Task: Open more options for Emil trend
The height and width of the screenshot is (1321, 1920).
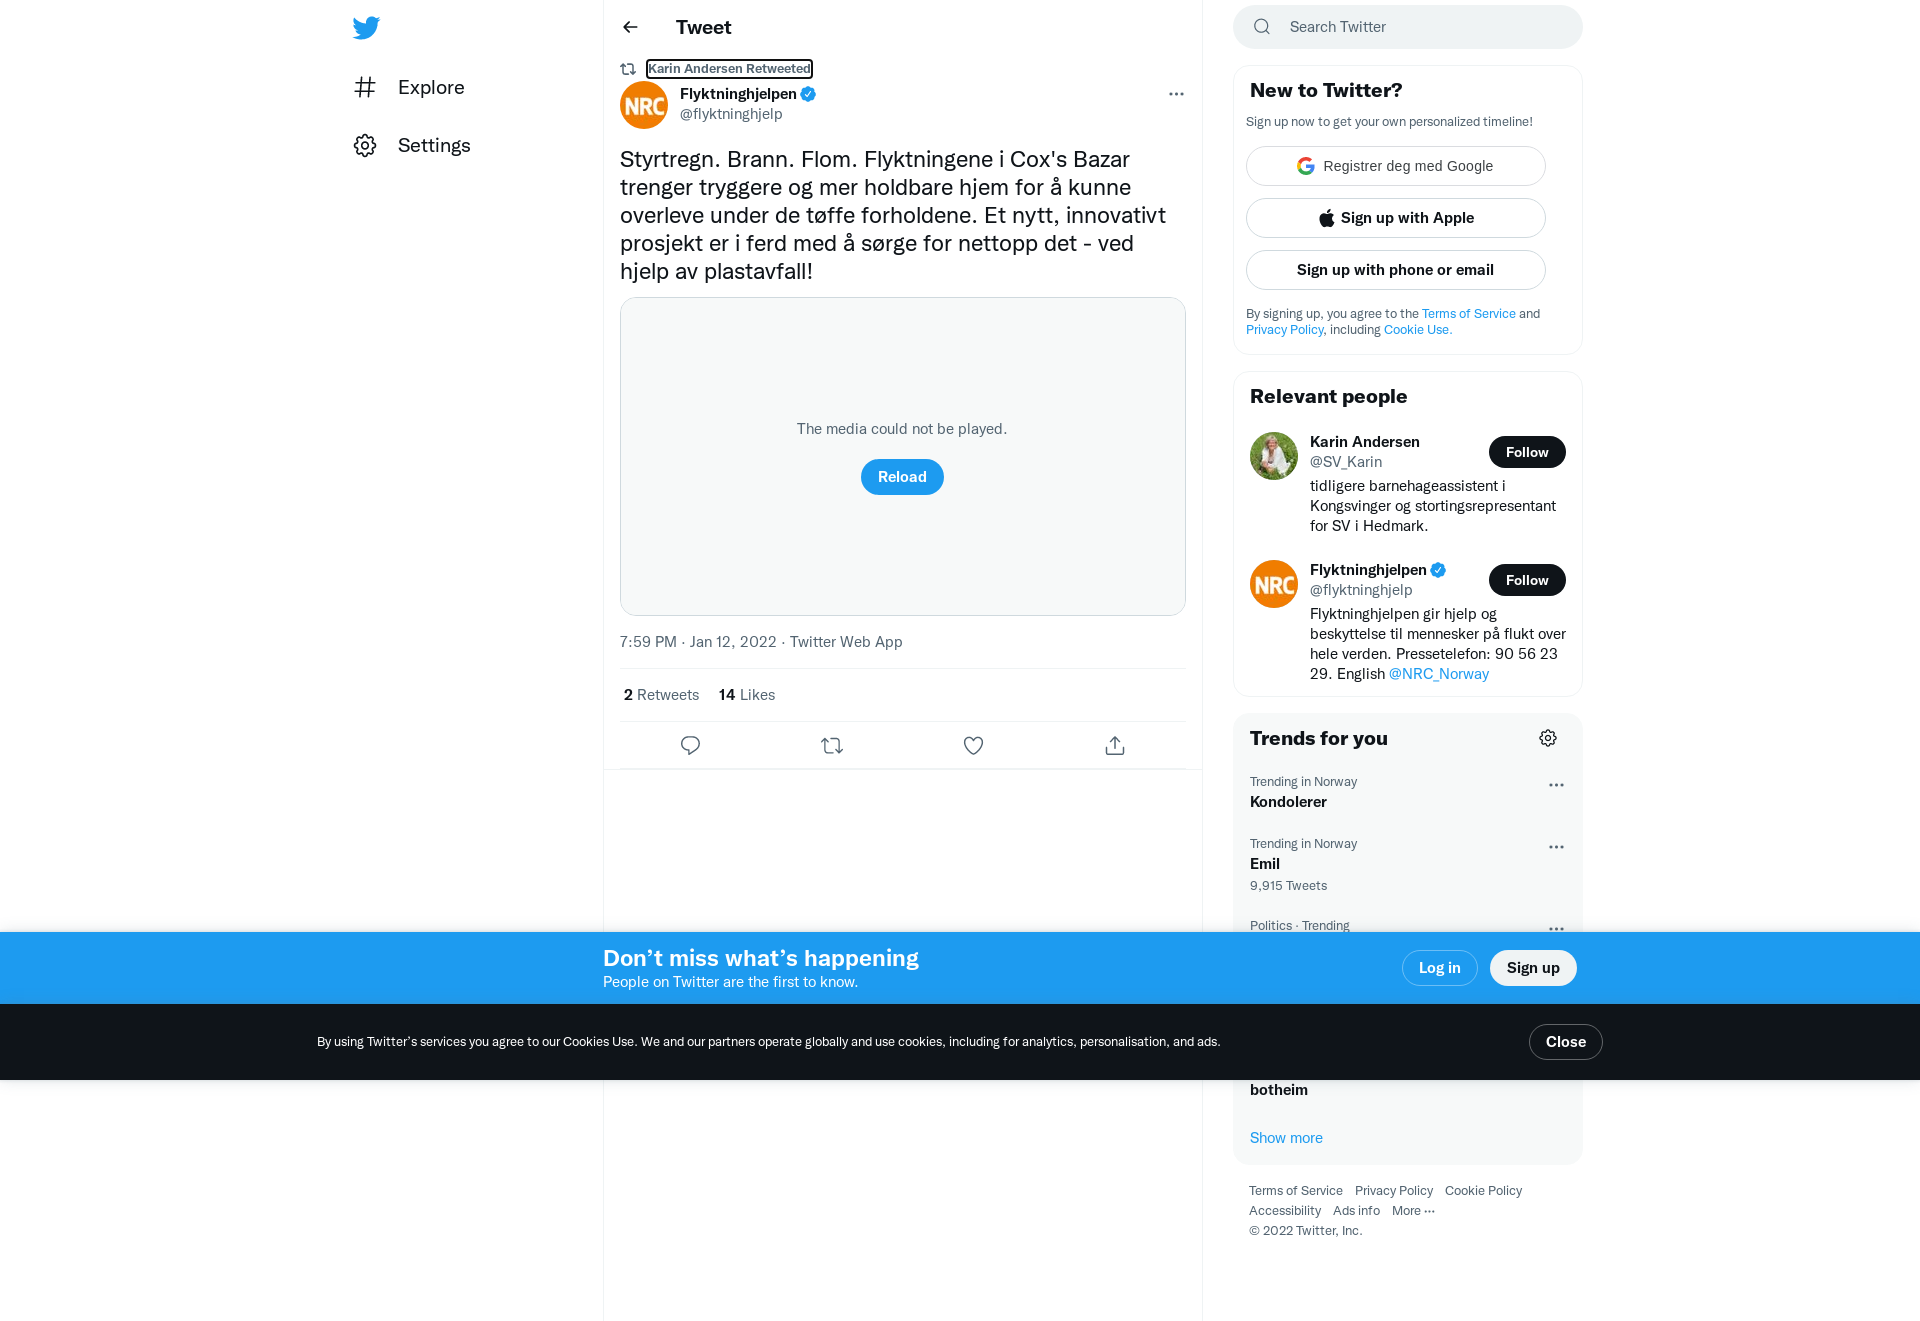Action: tap(1556, 847)
